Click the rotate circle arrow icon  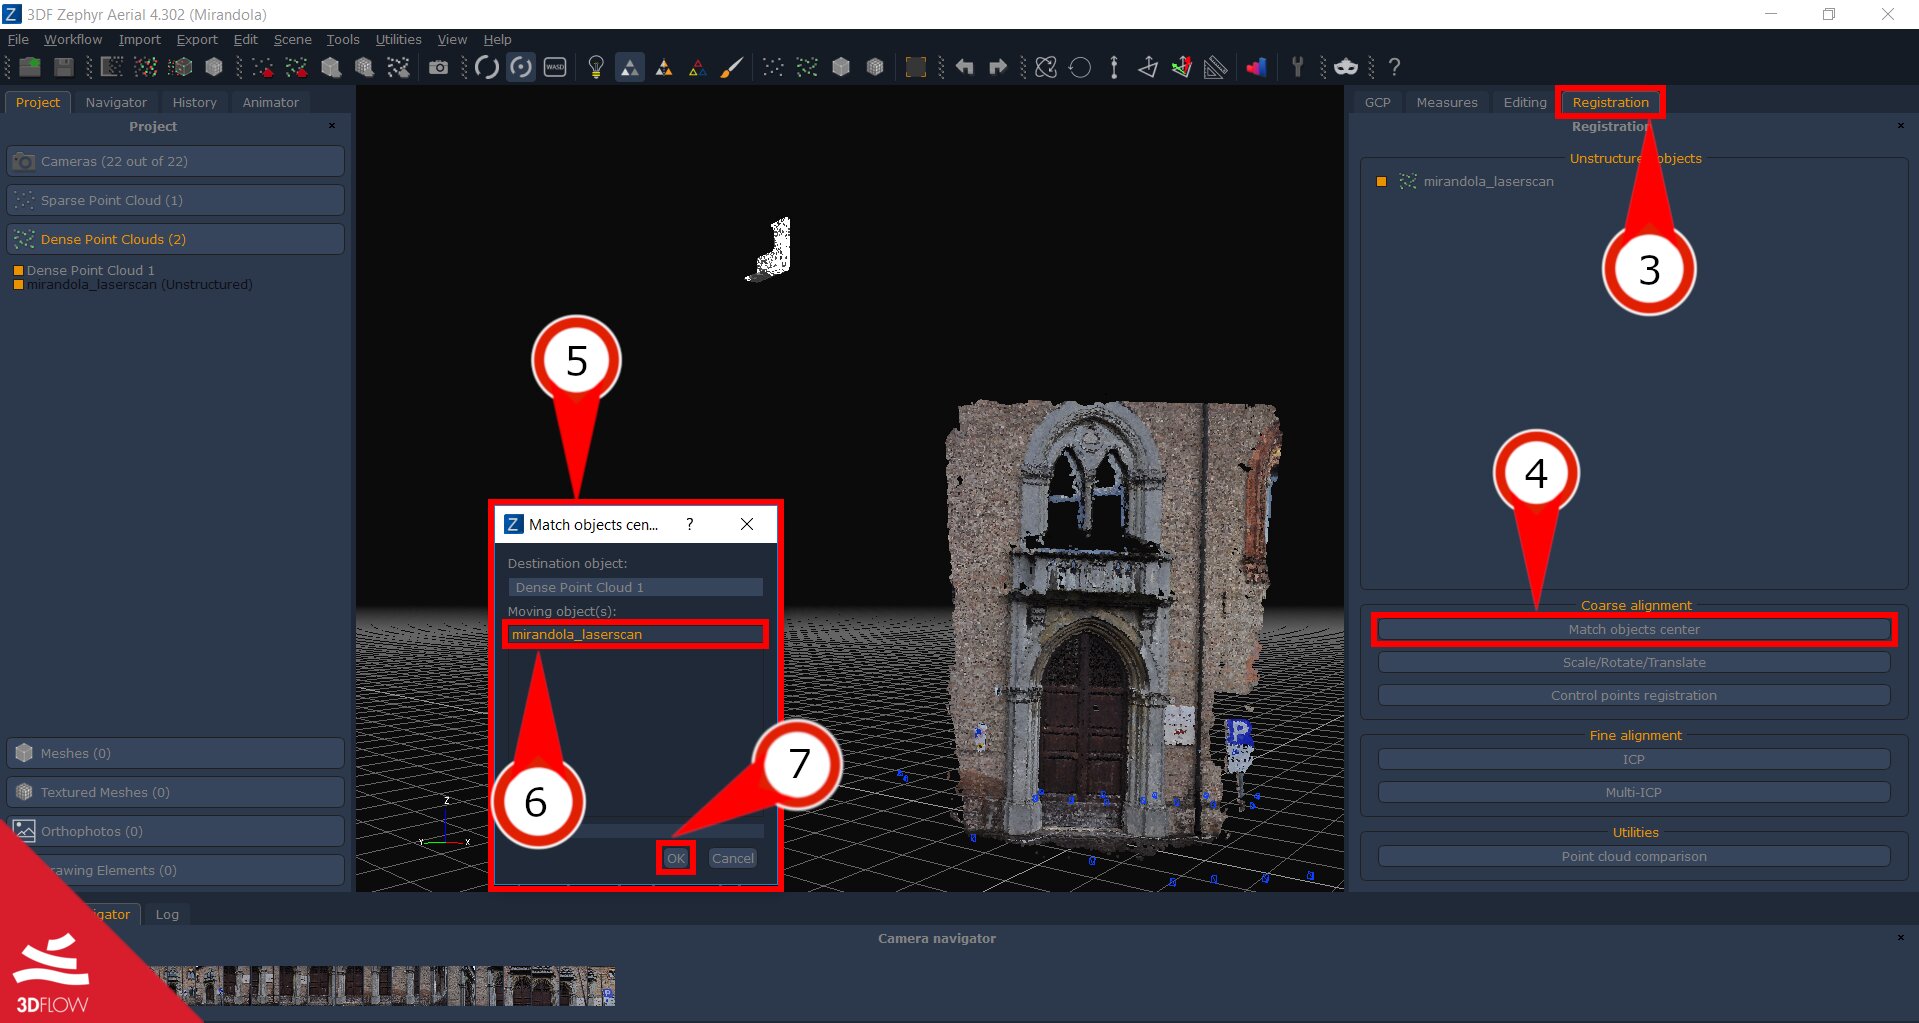[x=1080, y=67]
